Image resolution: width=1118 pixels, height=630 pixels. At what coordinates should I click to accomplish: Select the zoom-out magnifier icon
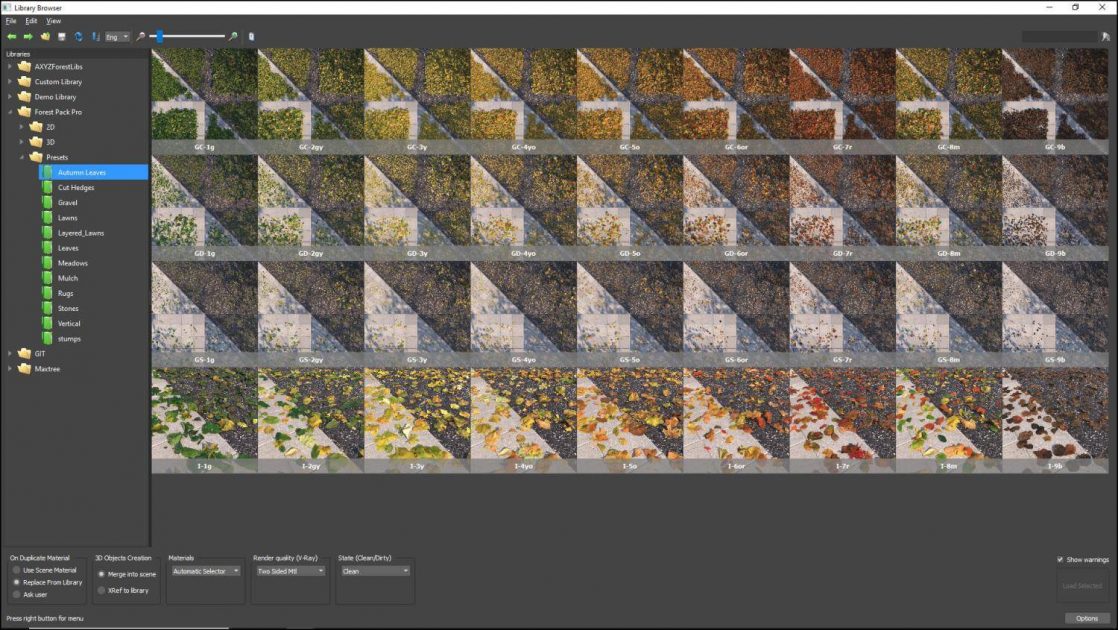click(x=140, y=36)
